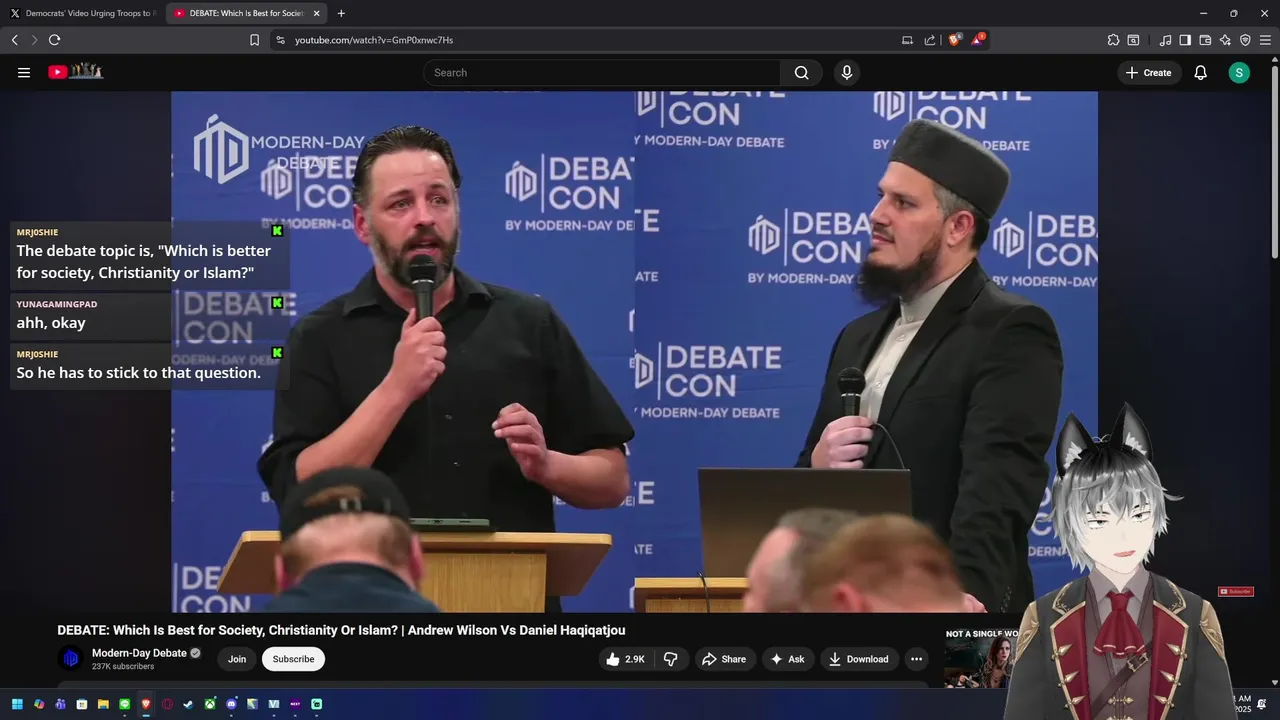Open Leo AI sparkle icon
This screenshot has height=720, width=1280.
tap(1225, 40)
